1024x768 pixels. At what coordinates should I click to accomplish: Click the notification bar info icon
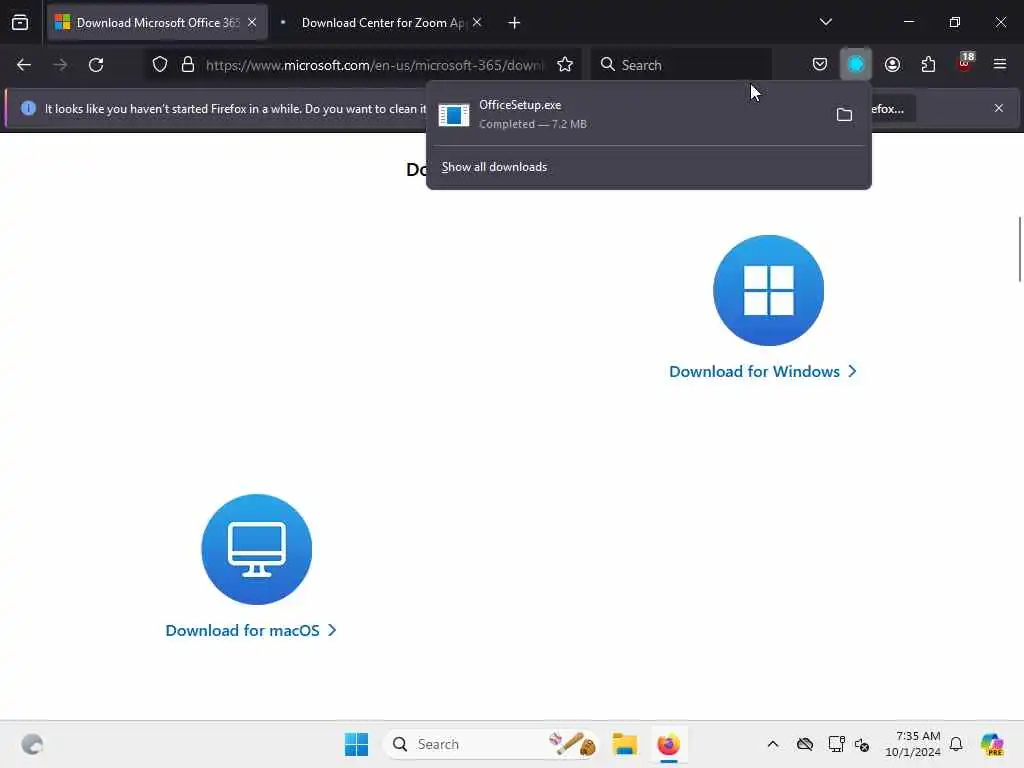[x=28, y=108]
